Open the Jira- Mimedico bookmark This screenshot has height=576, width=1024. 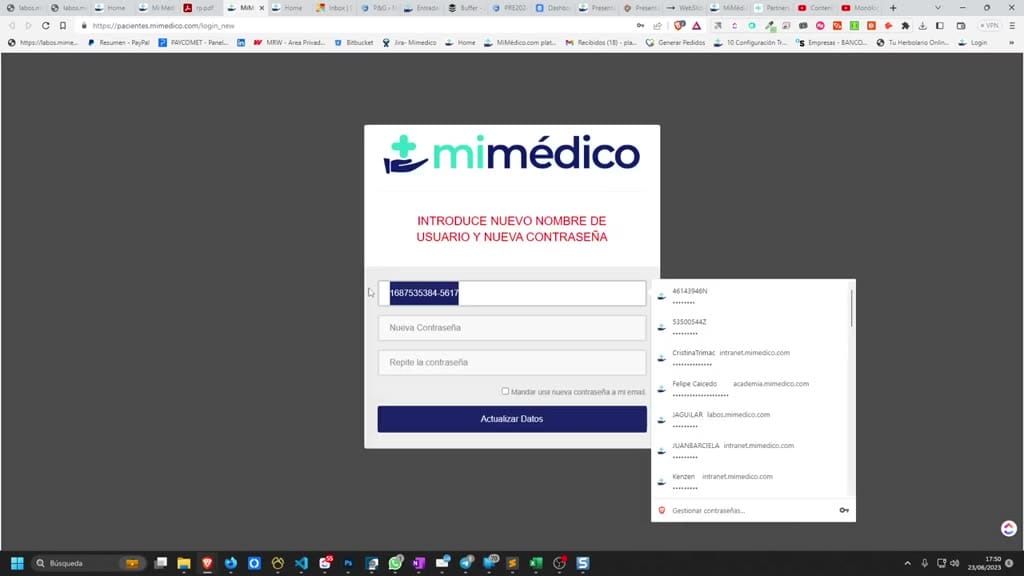click(x=409, y=42)
